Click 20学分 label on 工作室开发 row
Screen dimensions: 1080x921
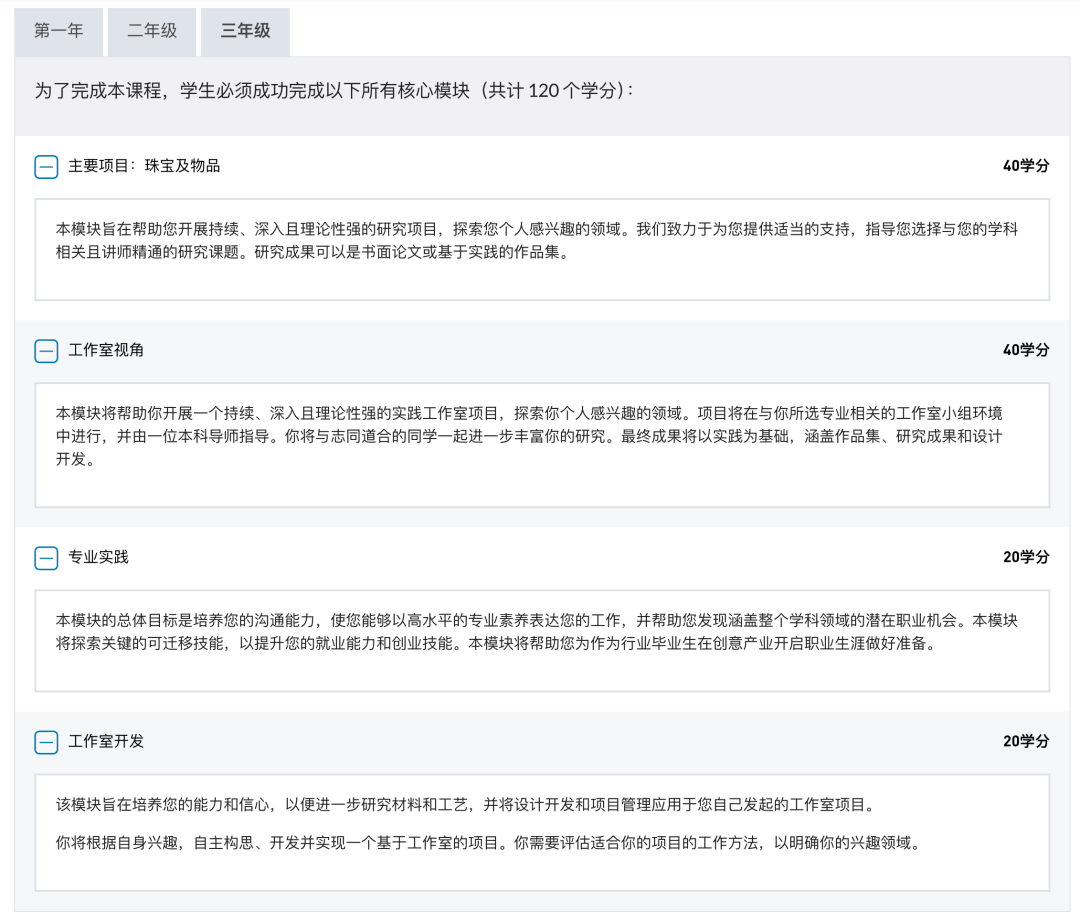pyautogui.click(x=1025, y=741)
